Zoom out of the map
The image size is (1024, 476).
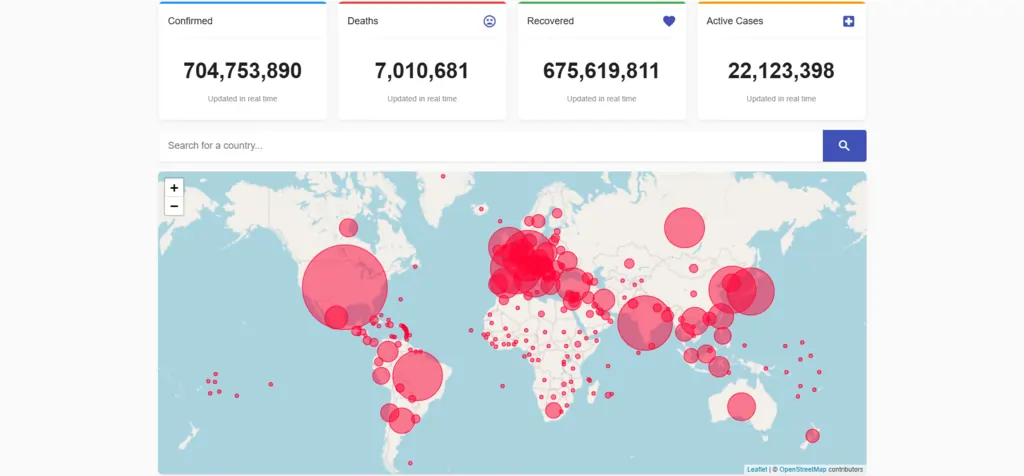click(x=174, y=206)
